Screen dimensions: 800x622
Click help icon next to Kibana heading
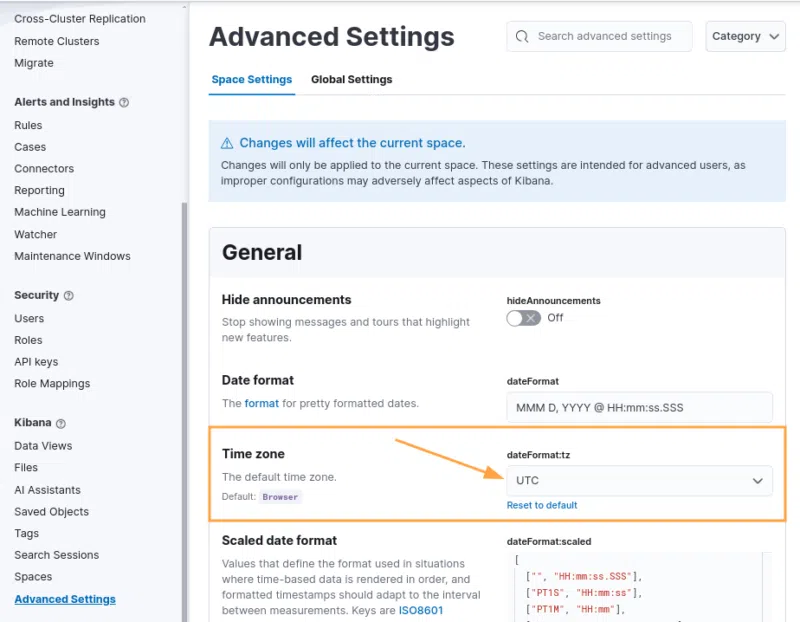tap(61, 424)
